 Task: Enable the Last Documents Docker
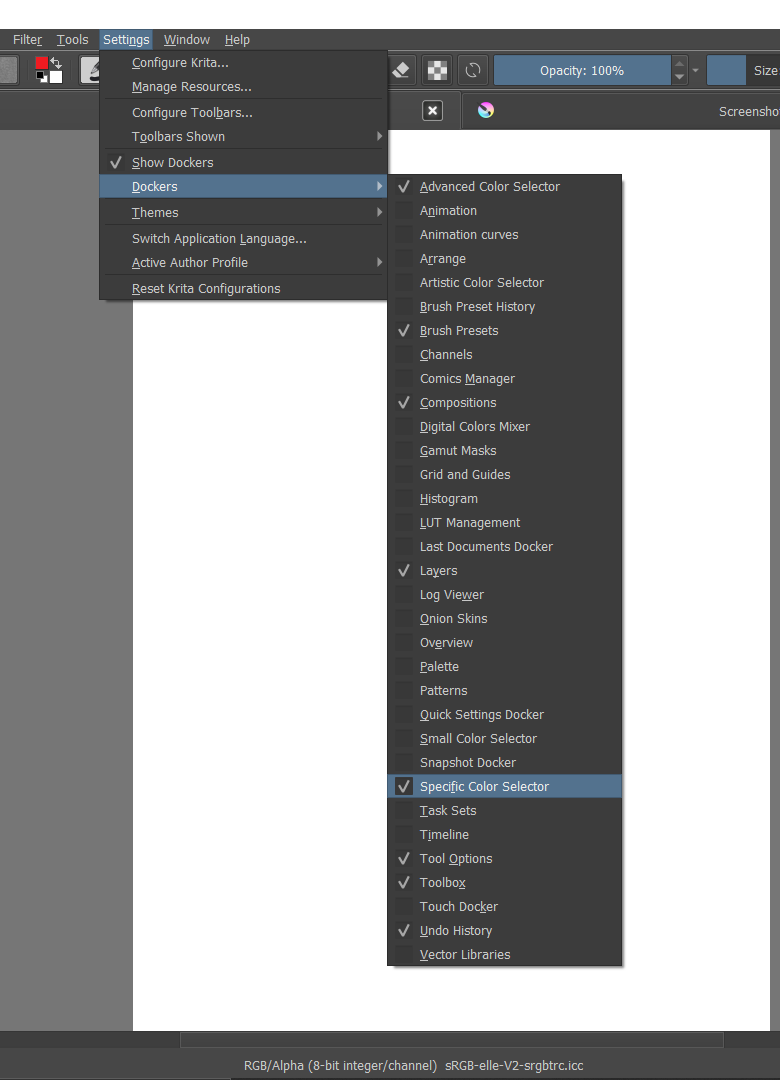504,547
